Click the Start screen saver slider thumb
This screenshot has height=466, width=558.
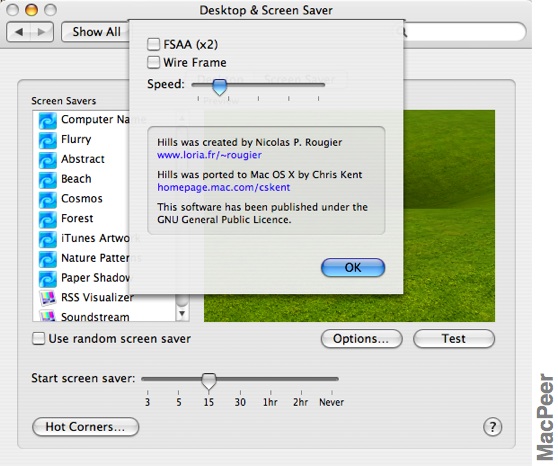point(209,381)
